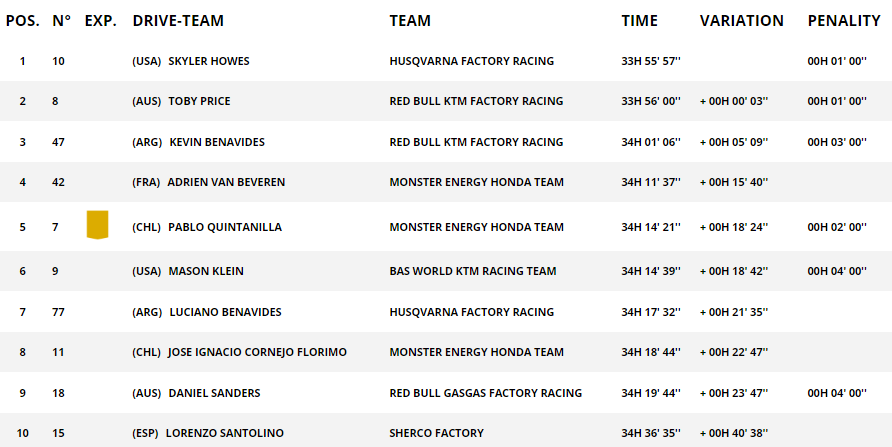Select Daniel Sanders' name
This screenshot has width=892, height=447.
(x=214, y=394)
